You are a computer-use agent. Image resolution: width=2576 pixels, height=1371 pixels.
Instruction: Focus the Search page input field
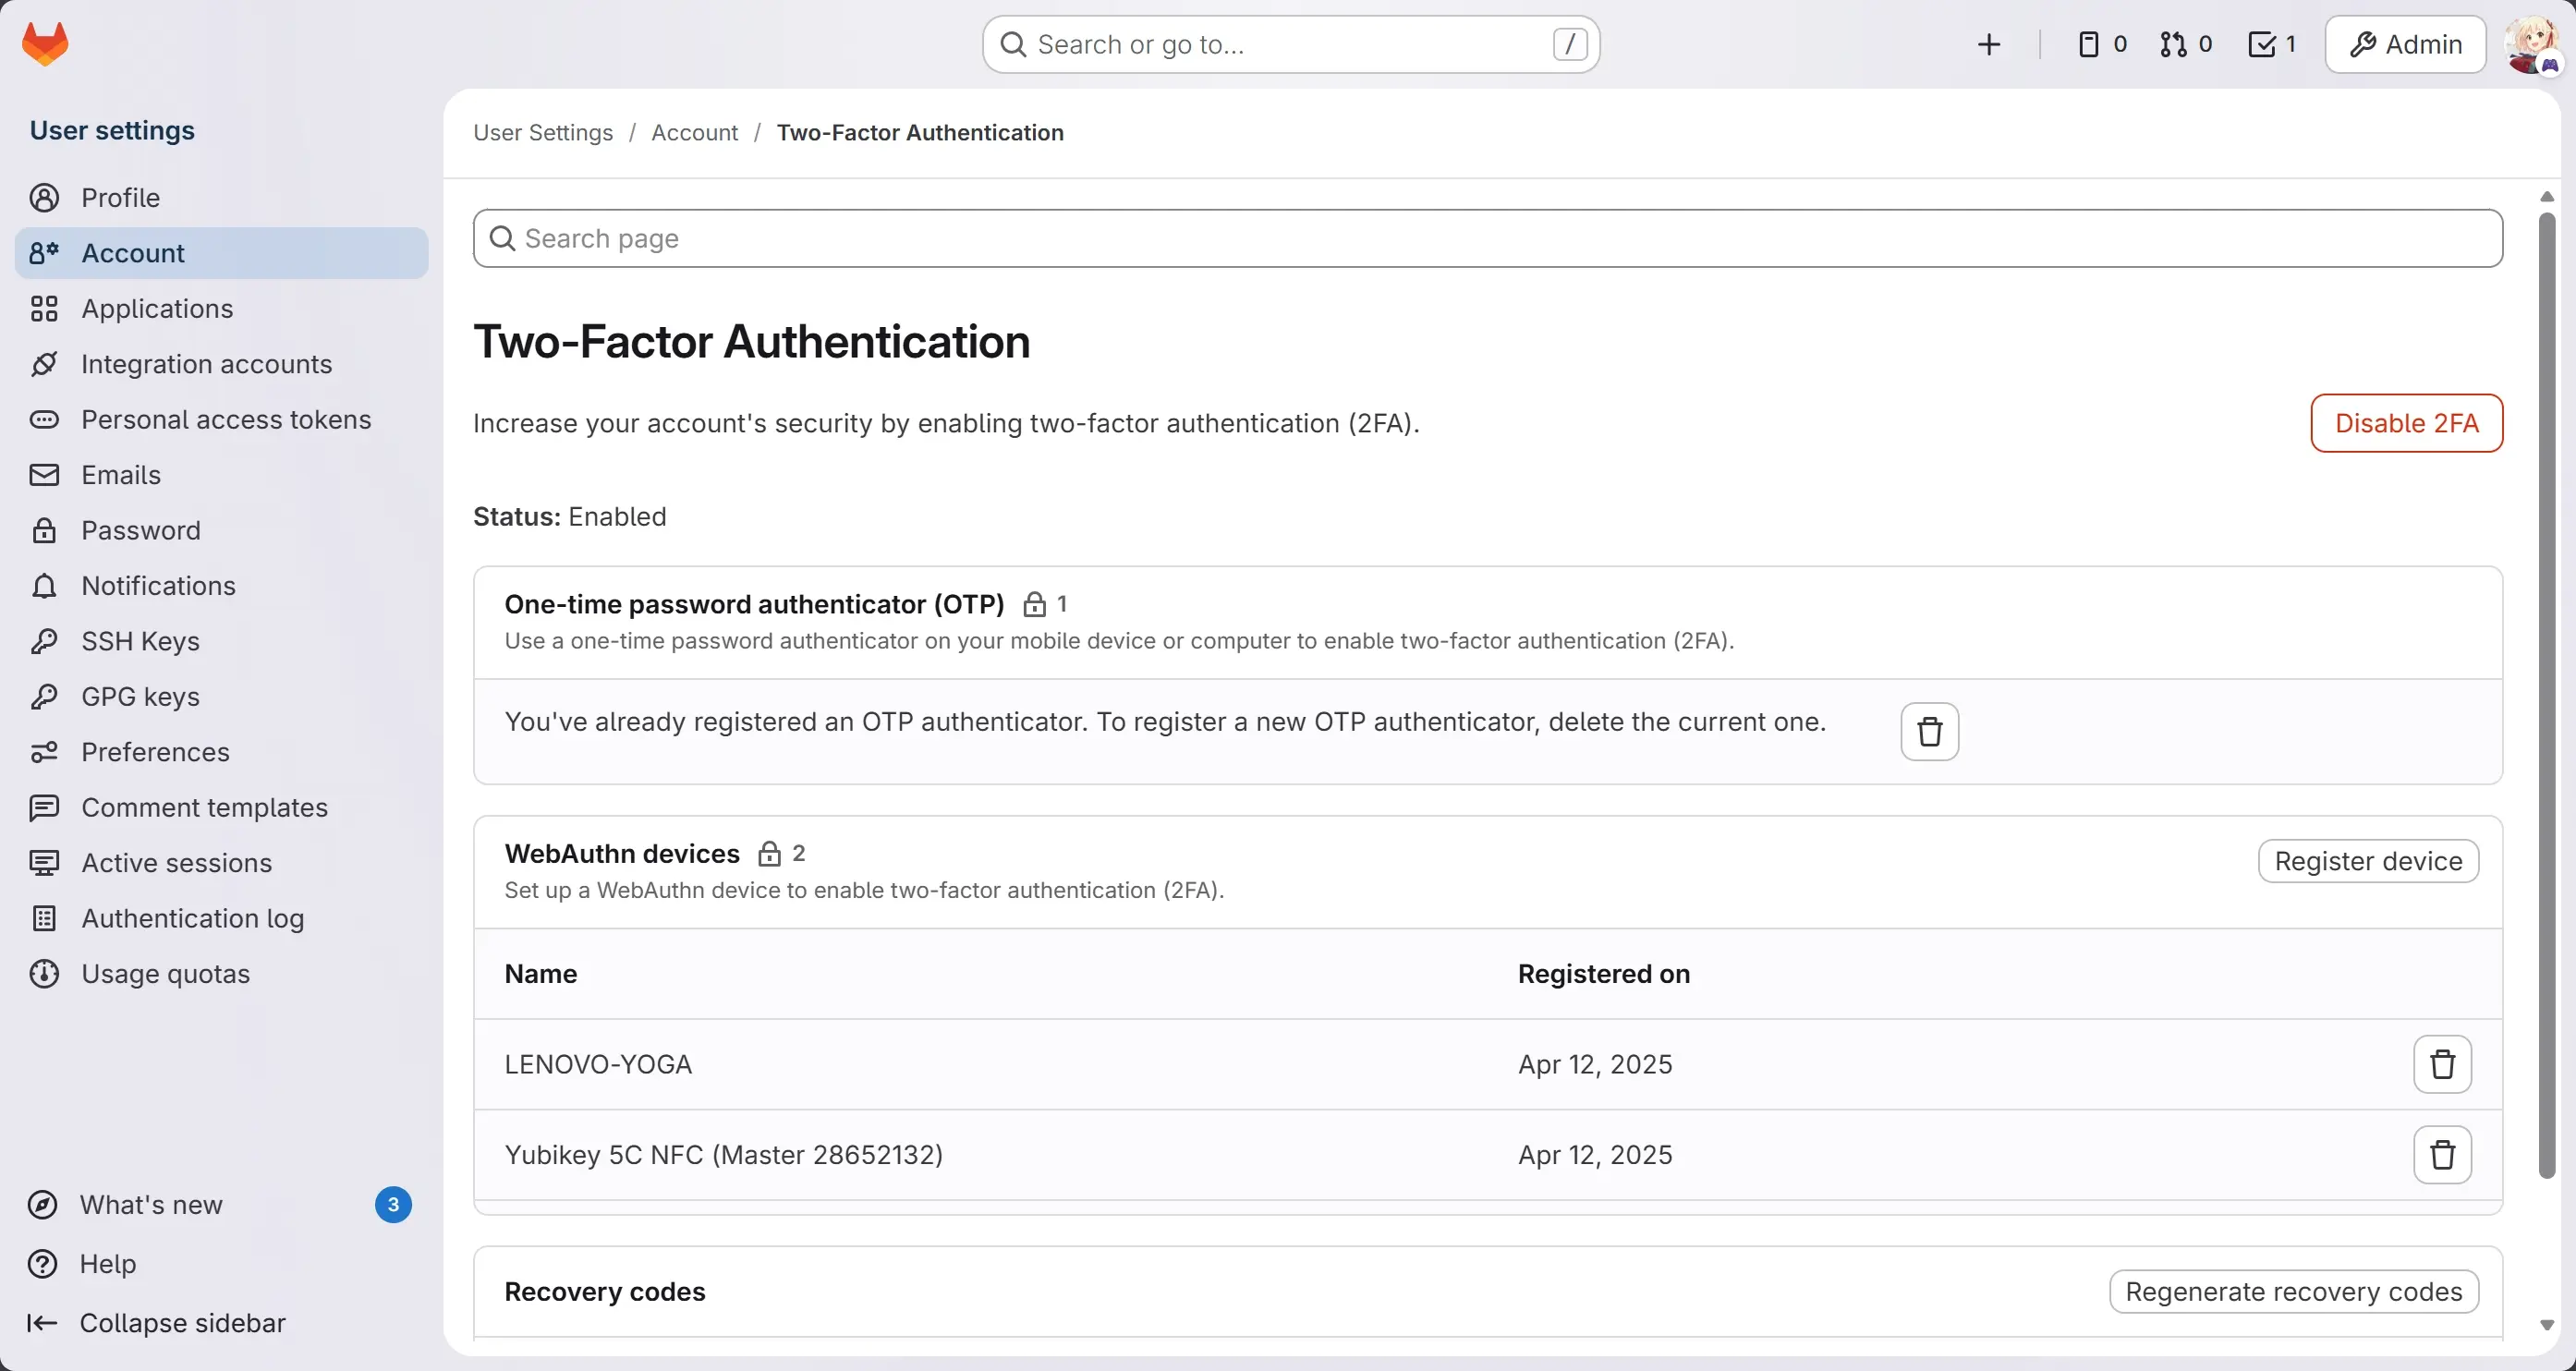(x=1487, y=238)
